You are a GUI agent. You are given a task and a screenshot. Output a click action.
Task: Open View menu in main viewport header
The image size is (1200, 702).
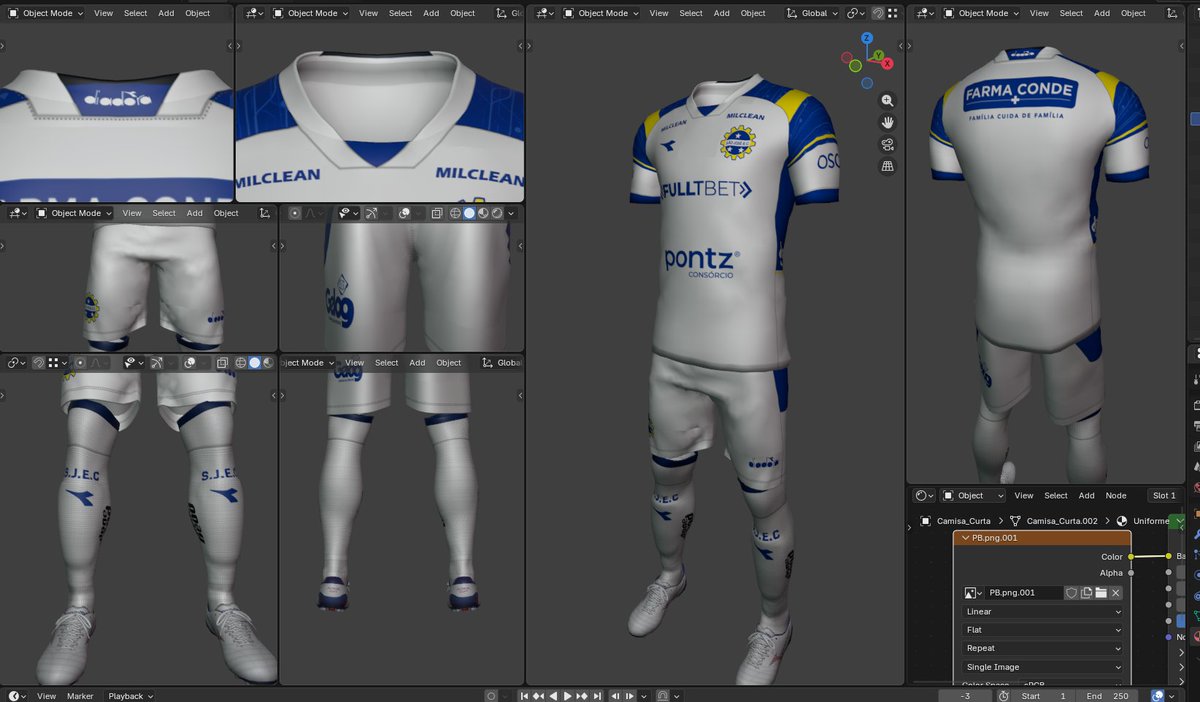(x=659, y=13)
